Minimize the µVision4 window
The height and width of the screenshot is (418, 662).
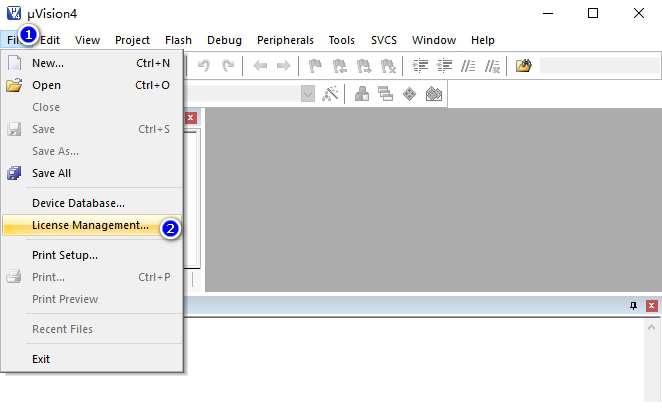coord(548,13)
